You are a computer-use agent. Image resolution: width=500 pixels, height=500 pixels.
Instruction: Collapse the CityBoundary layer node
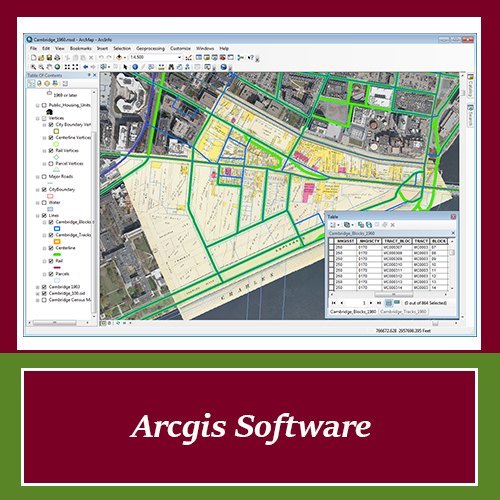pyautogui.click(x=38, y=190)
